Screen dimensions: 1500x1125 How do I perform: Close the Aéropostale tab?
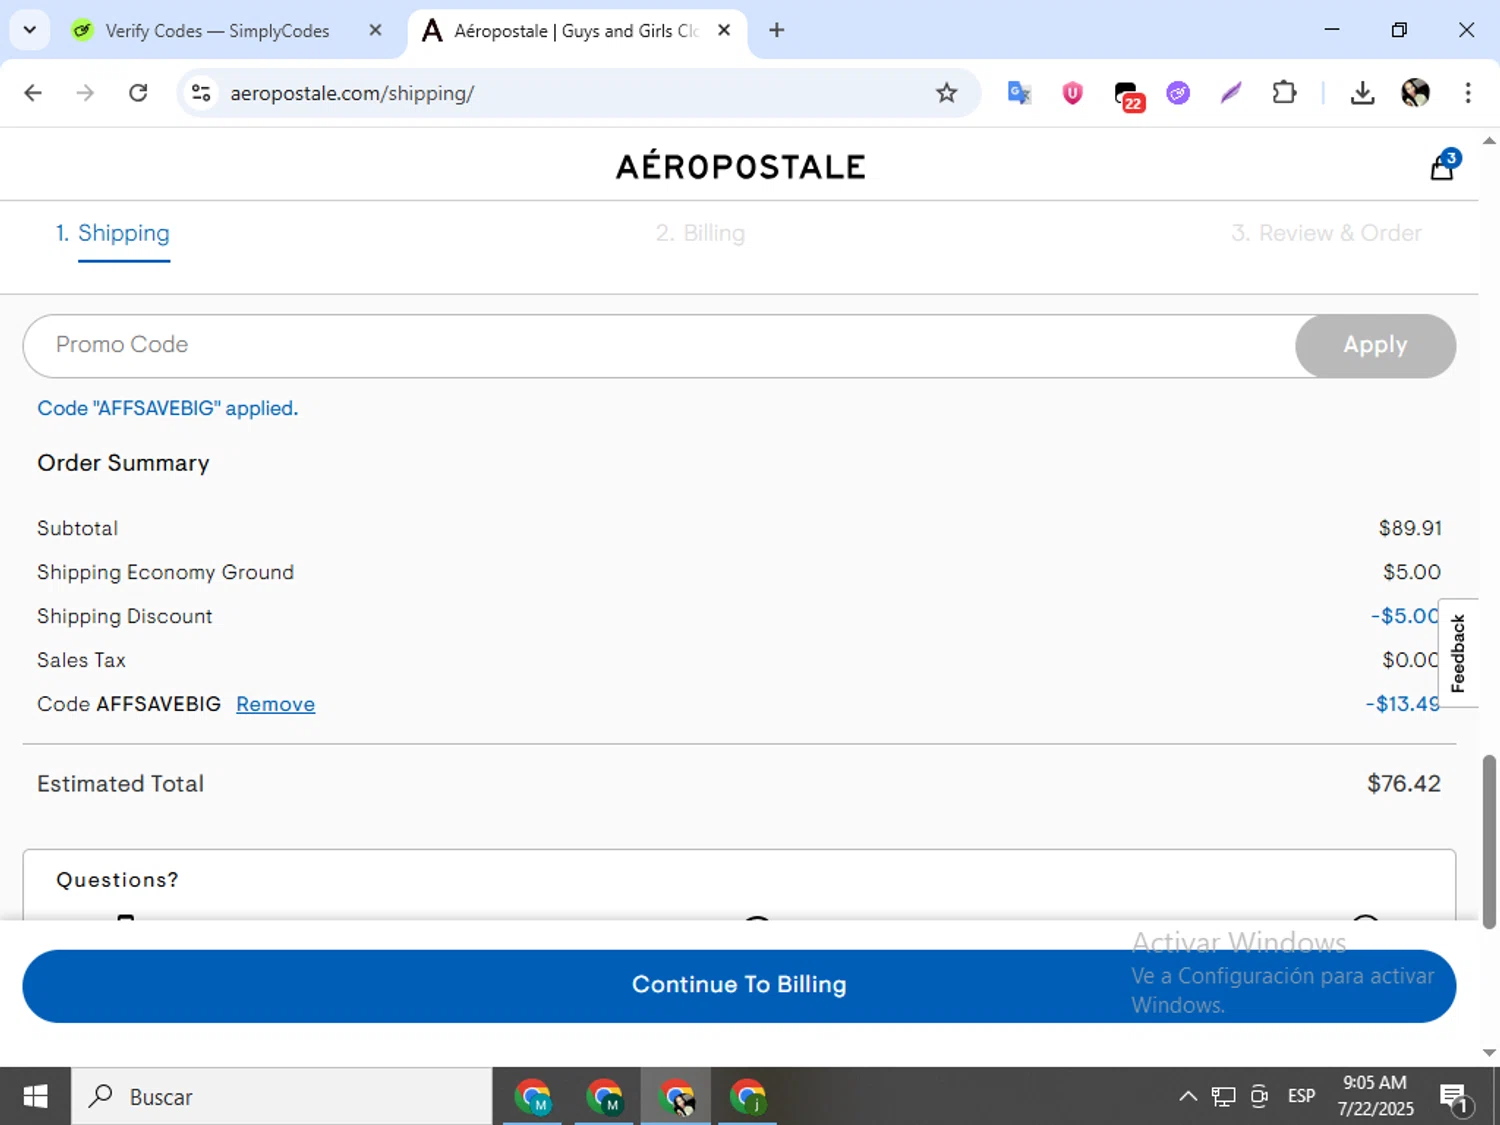[724, 30]
